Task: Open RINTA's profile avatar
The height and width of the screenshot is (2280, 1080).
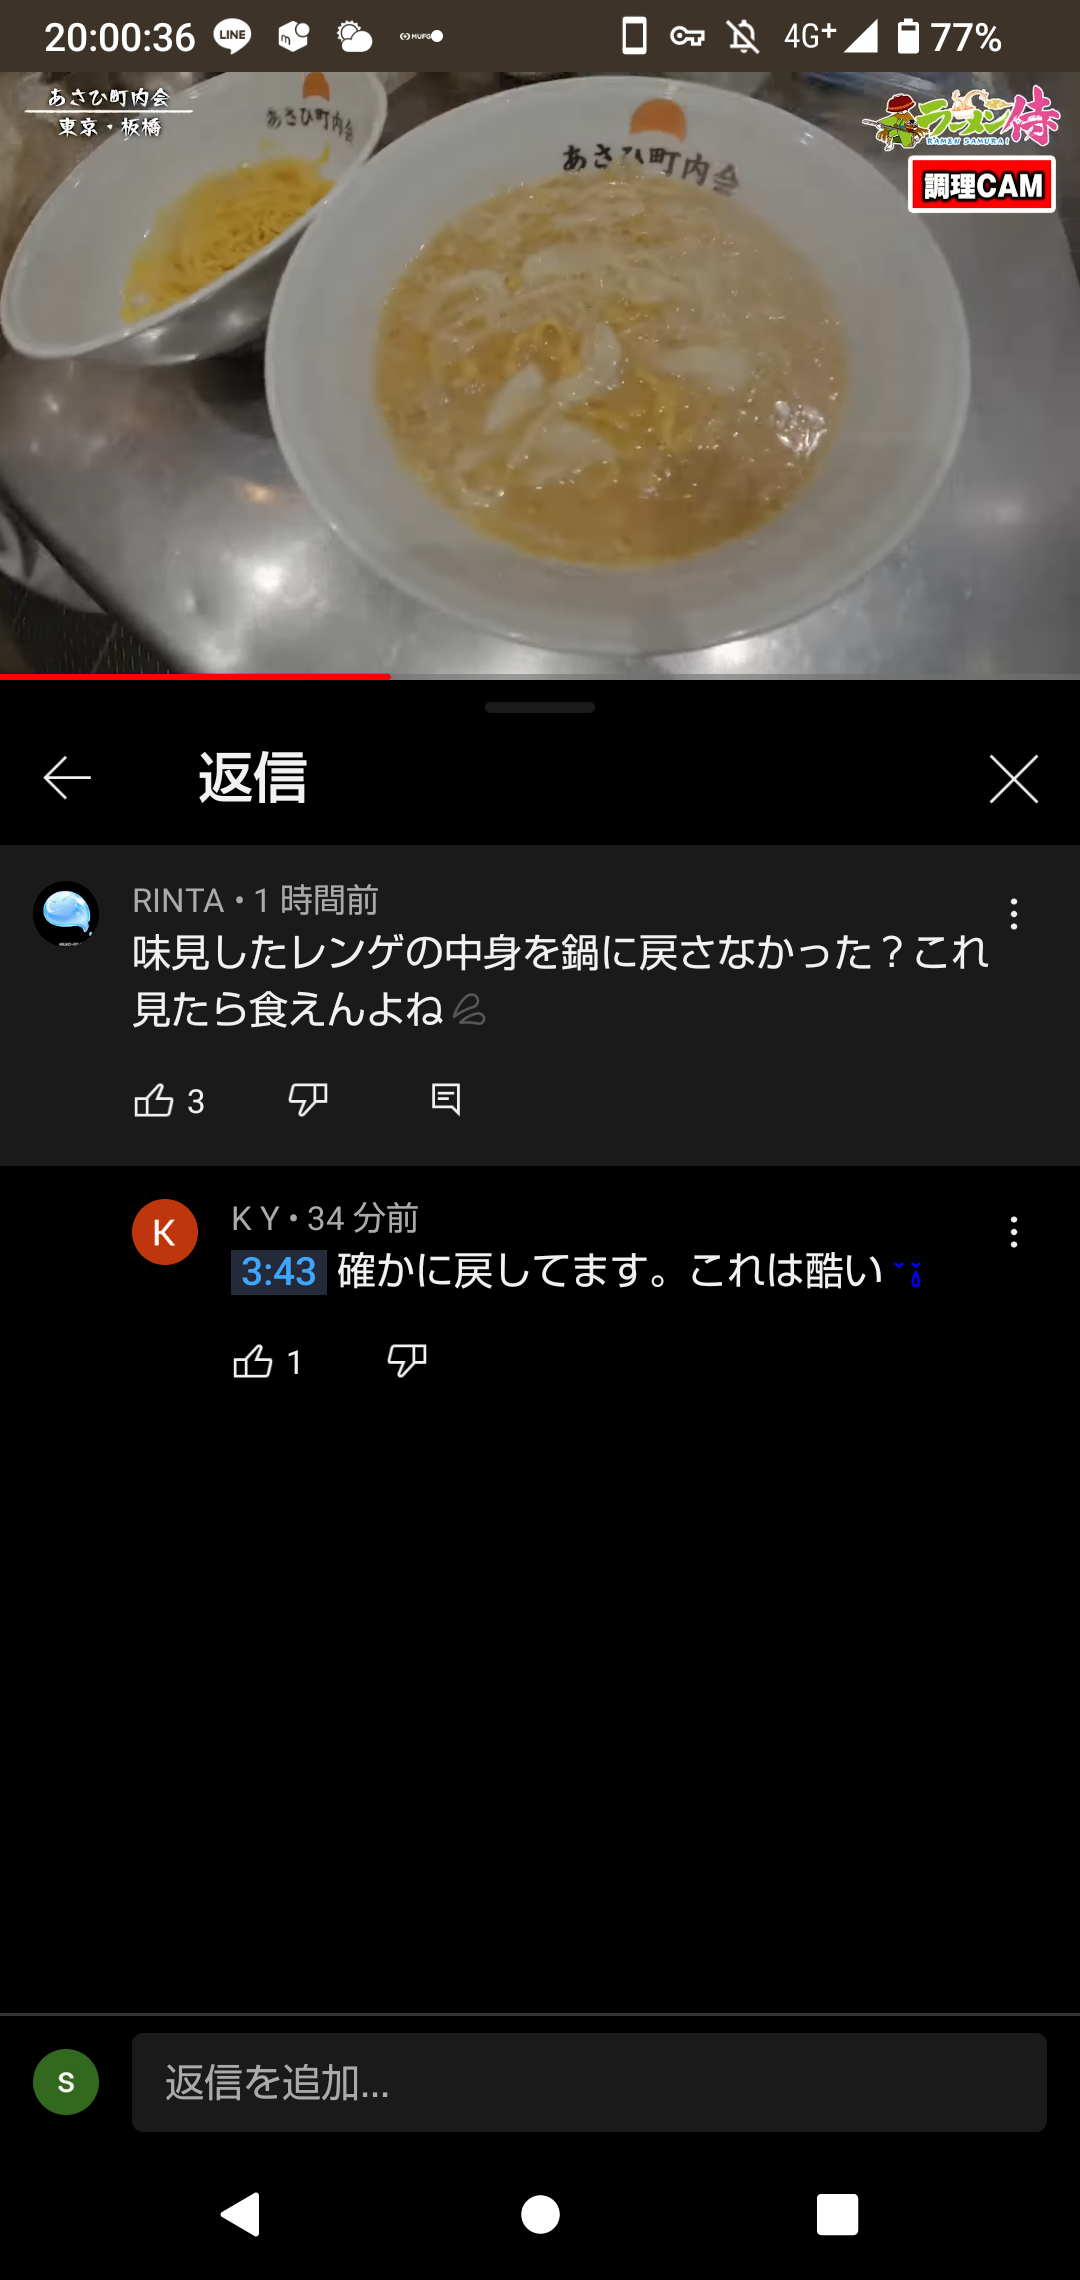Action: [66, 914]
